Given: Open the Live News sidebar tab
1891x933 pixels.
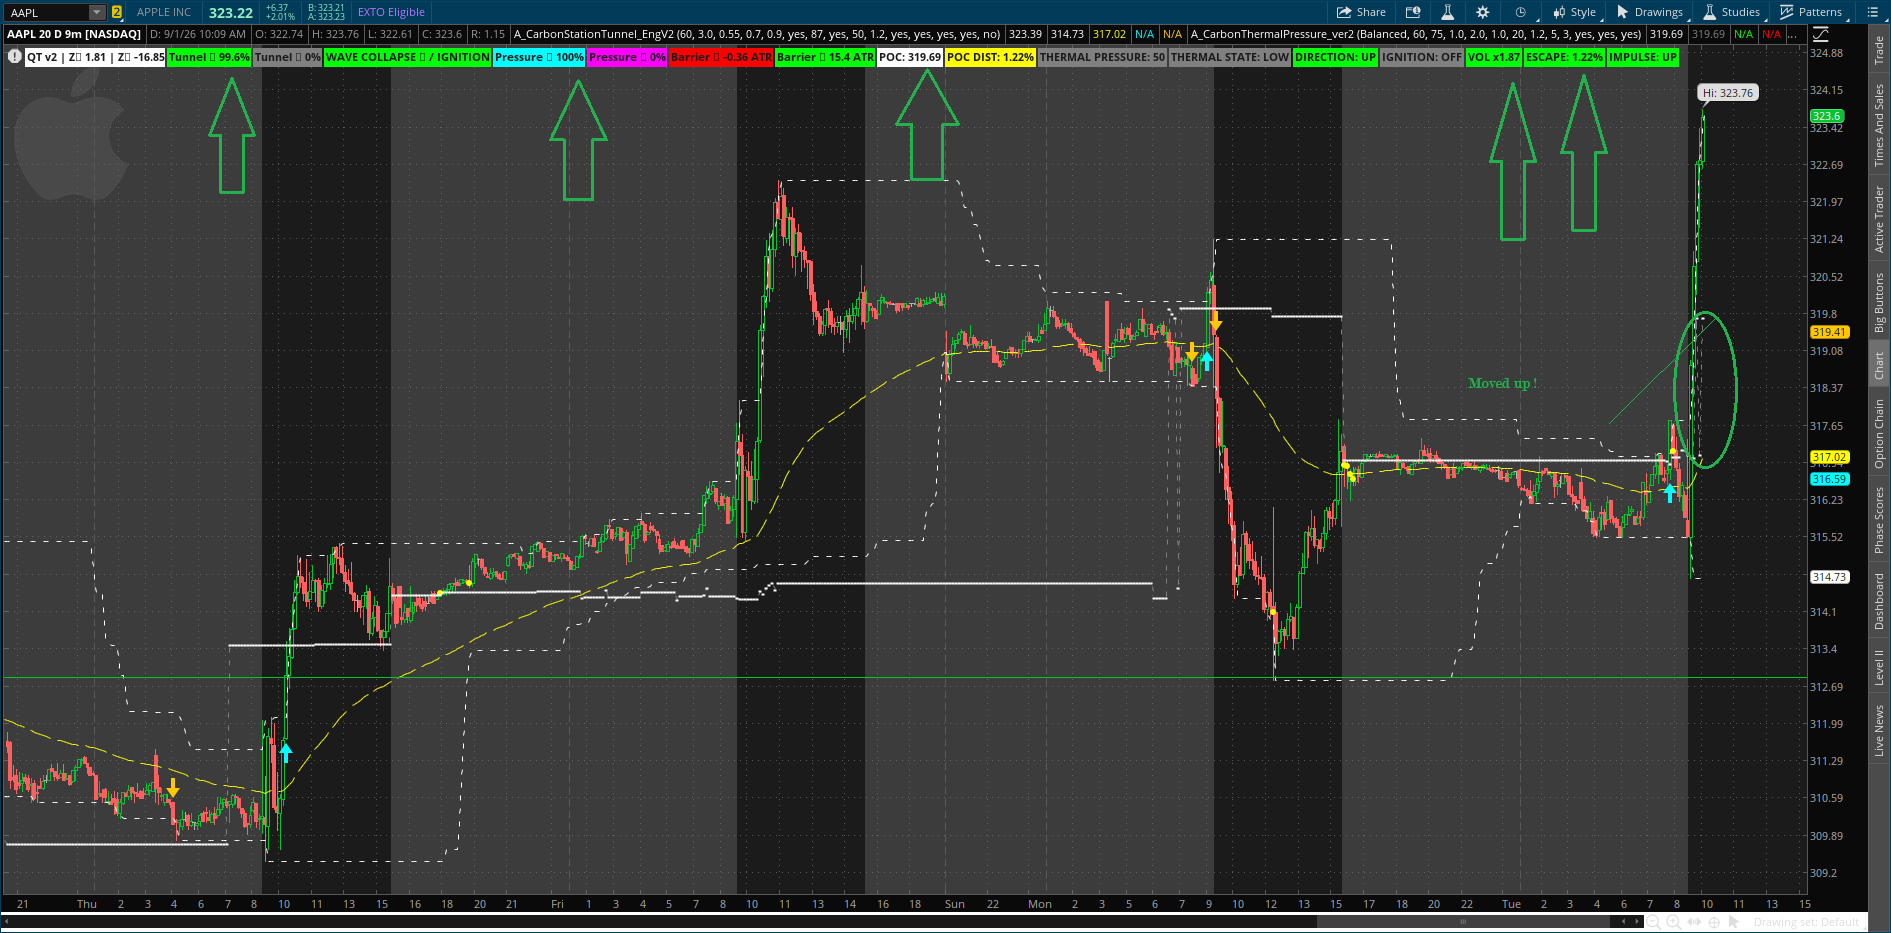Looking at the screenshot, I should [1879, 731].
